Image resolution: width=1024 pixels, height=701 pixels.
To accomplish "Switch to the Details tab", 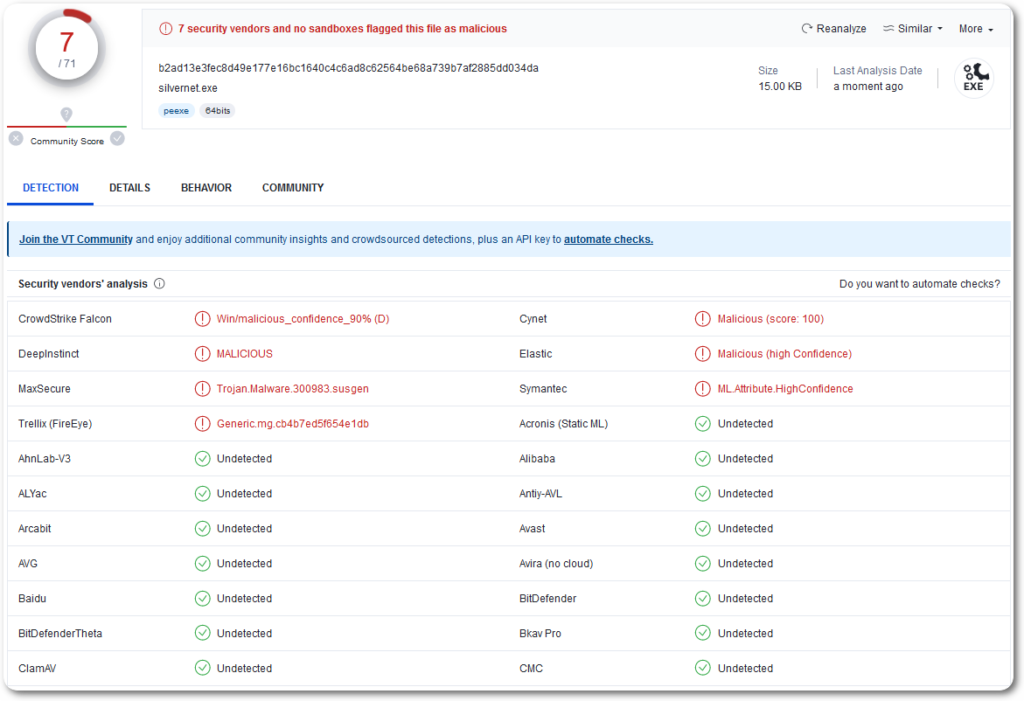I will [x=130, y=188].
